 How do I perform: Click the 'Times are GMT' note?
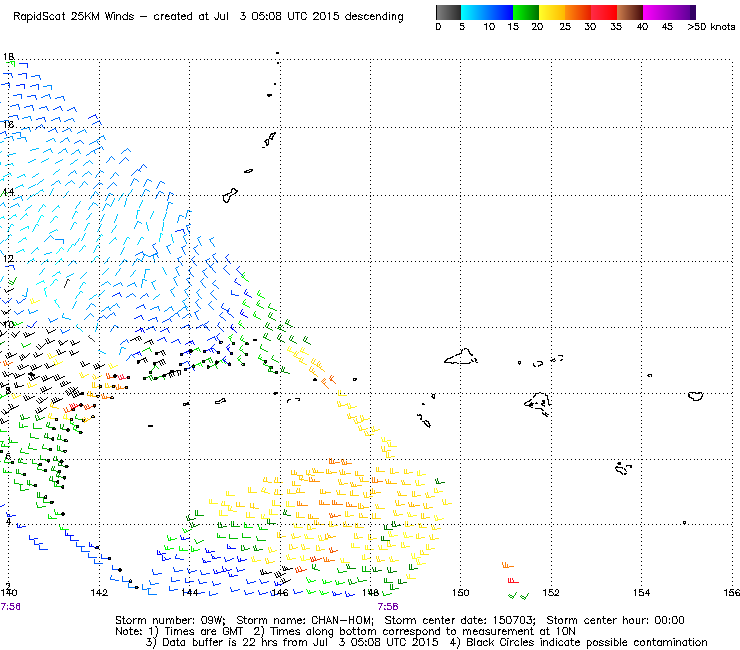(x=204, y=632)
